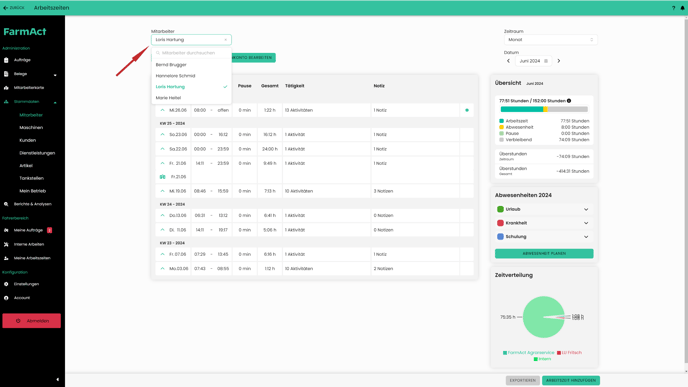The width and height of the screenshot is (688, 387).
Task: Open the notifications bell icon
Action: 682,8
